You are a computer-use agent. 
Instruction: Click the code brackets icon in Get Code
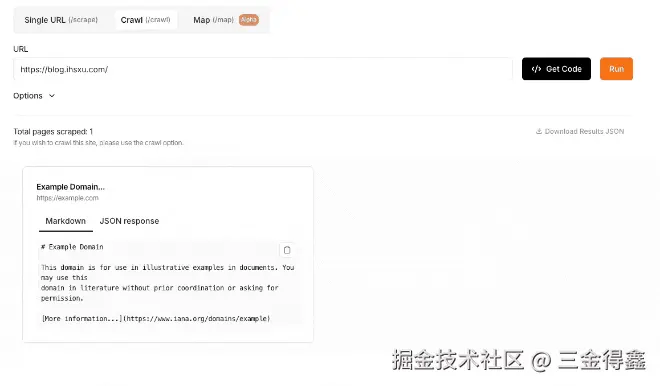[536, 69]
